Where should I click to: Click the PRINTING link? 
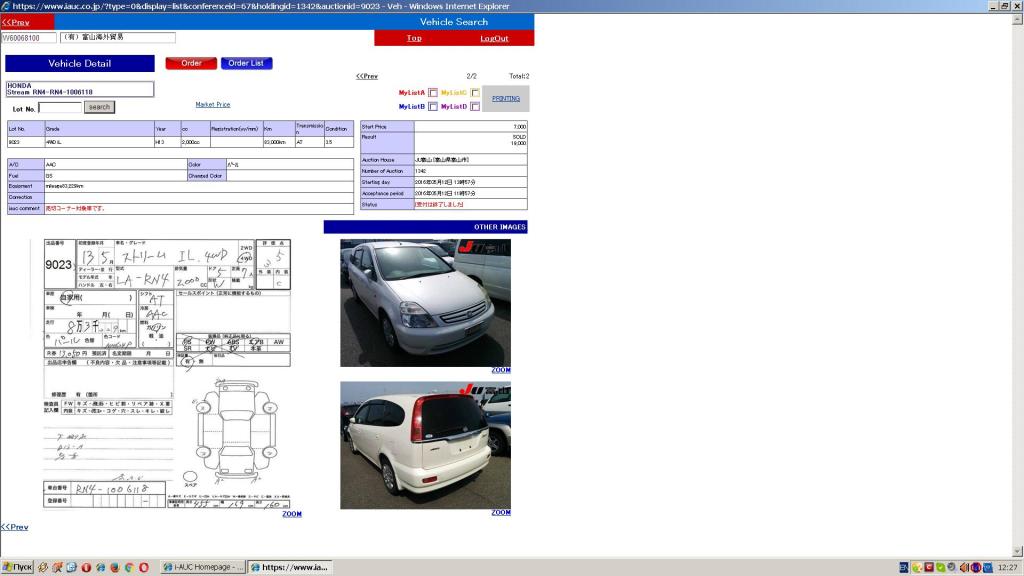[x=506, y=99]
